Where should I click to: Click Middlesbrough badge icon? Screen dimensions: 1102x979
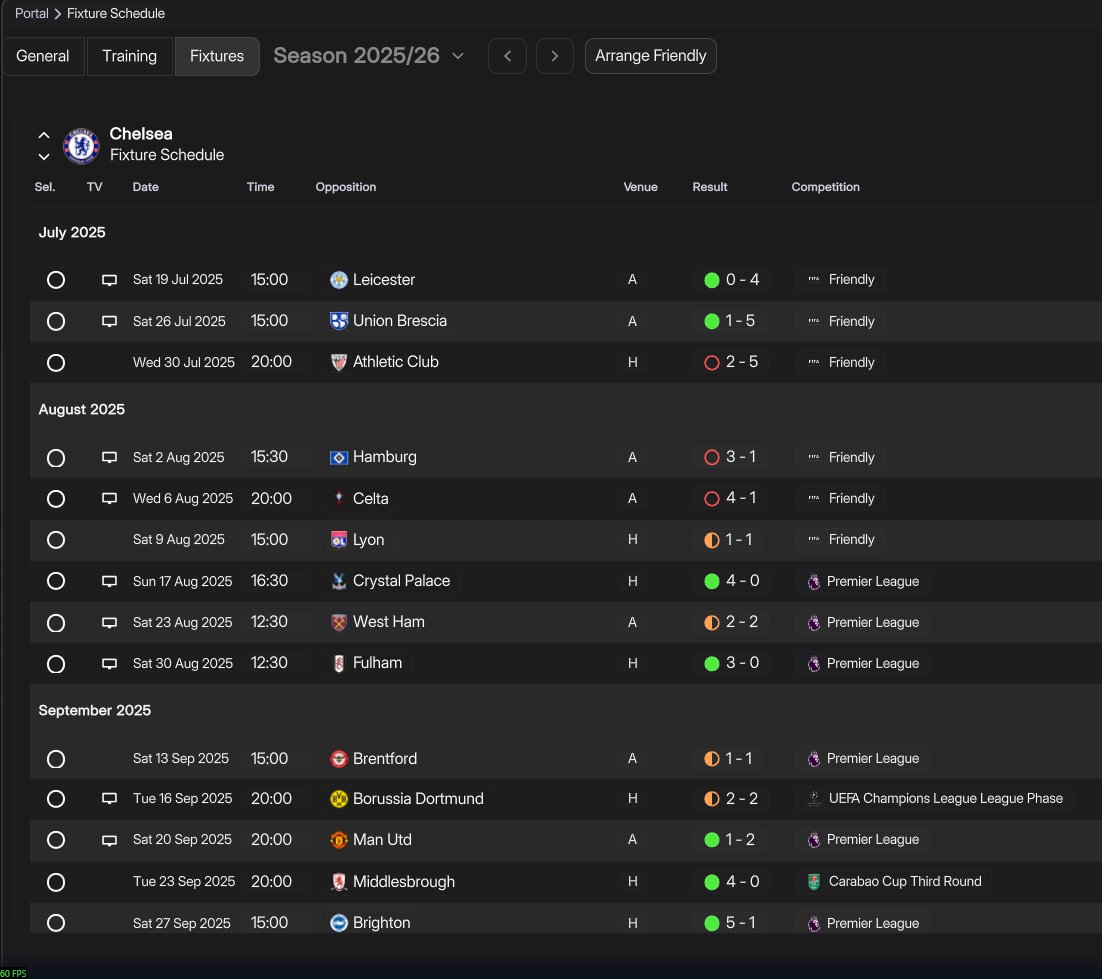pos(339,881)
